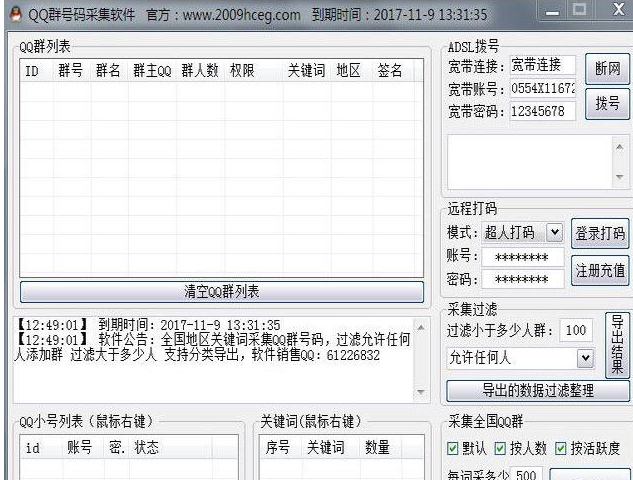Click 状态 column header in QQ小号列表
633x480 pixels.
(x=172, y=447)
